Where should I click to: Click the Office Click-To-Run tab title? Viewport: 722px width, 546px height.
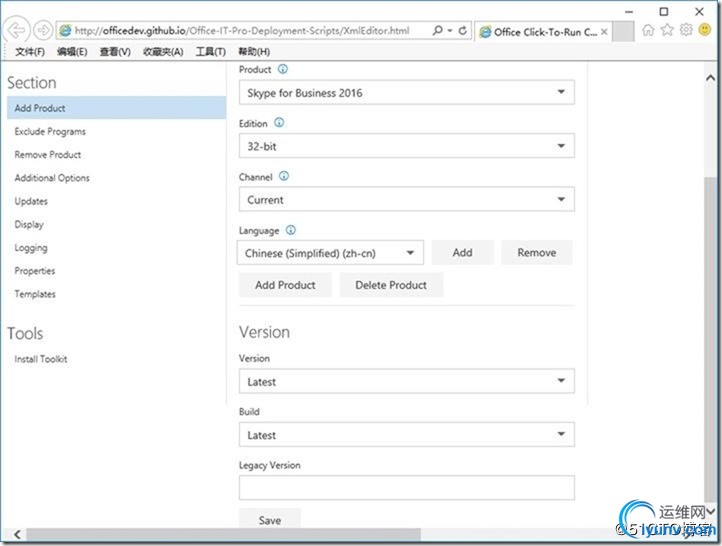click(x=545, y=32)
